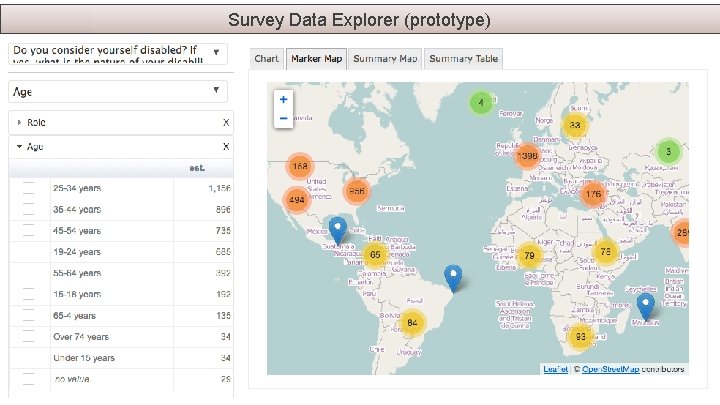Click the blue pin marker near Mexico
Image resolution: width=720 pixels, height=405 pixels.
click(x=338, y=231)
